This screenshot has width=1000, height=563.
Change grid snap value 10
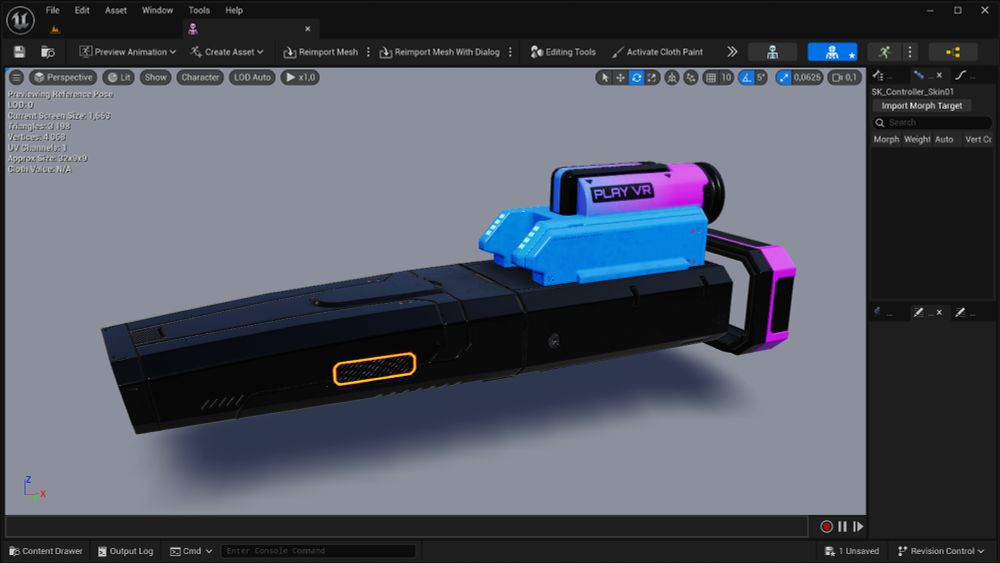tap(726, 78)
